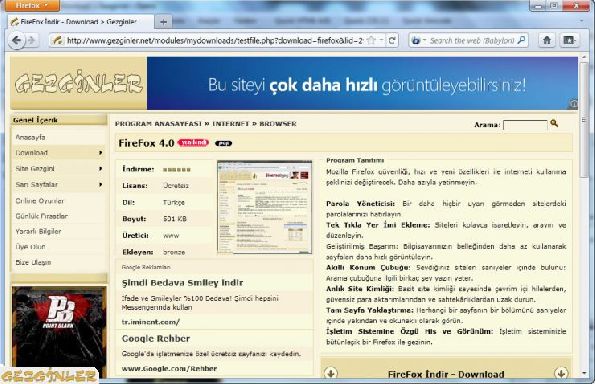Open the blue 'çok daha hızlı' banner ad

click(x=362, y=83)
